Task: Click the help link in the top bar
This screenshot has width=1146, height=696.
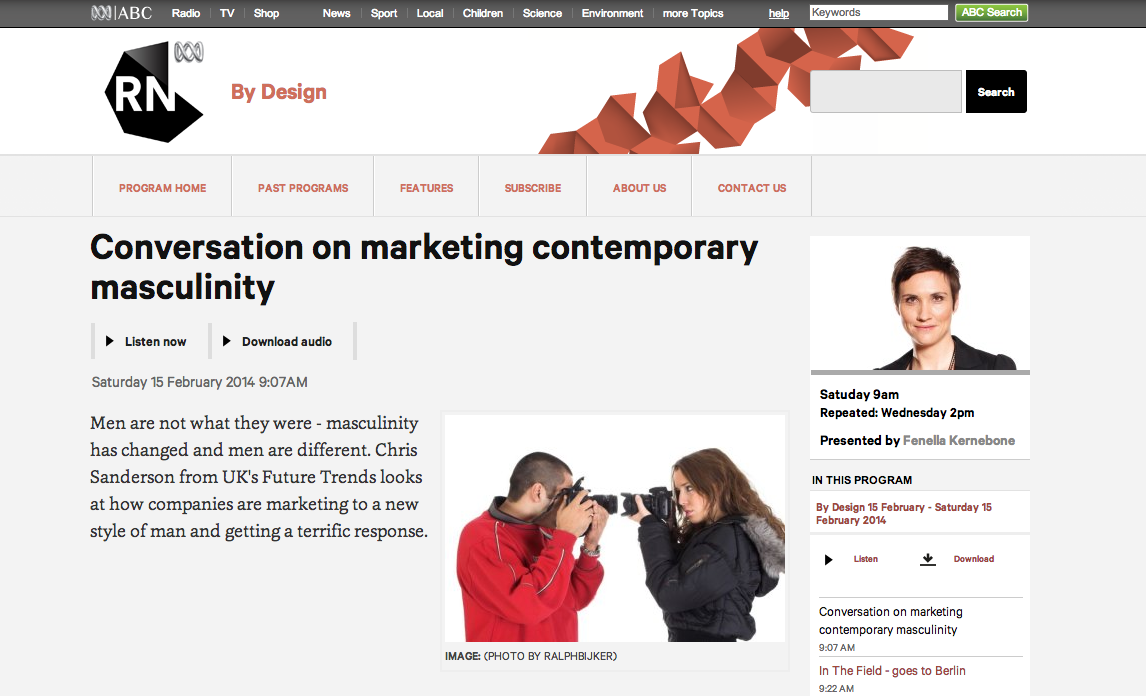Action: coord(778,13)
